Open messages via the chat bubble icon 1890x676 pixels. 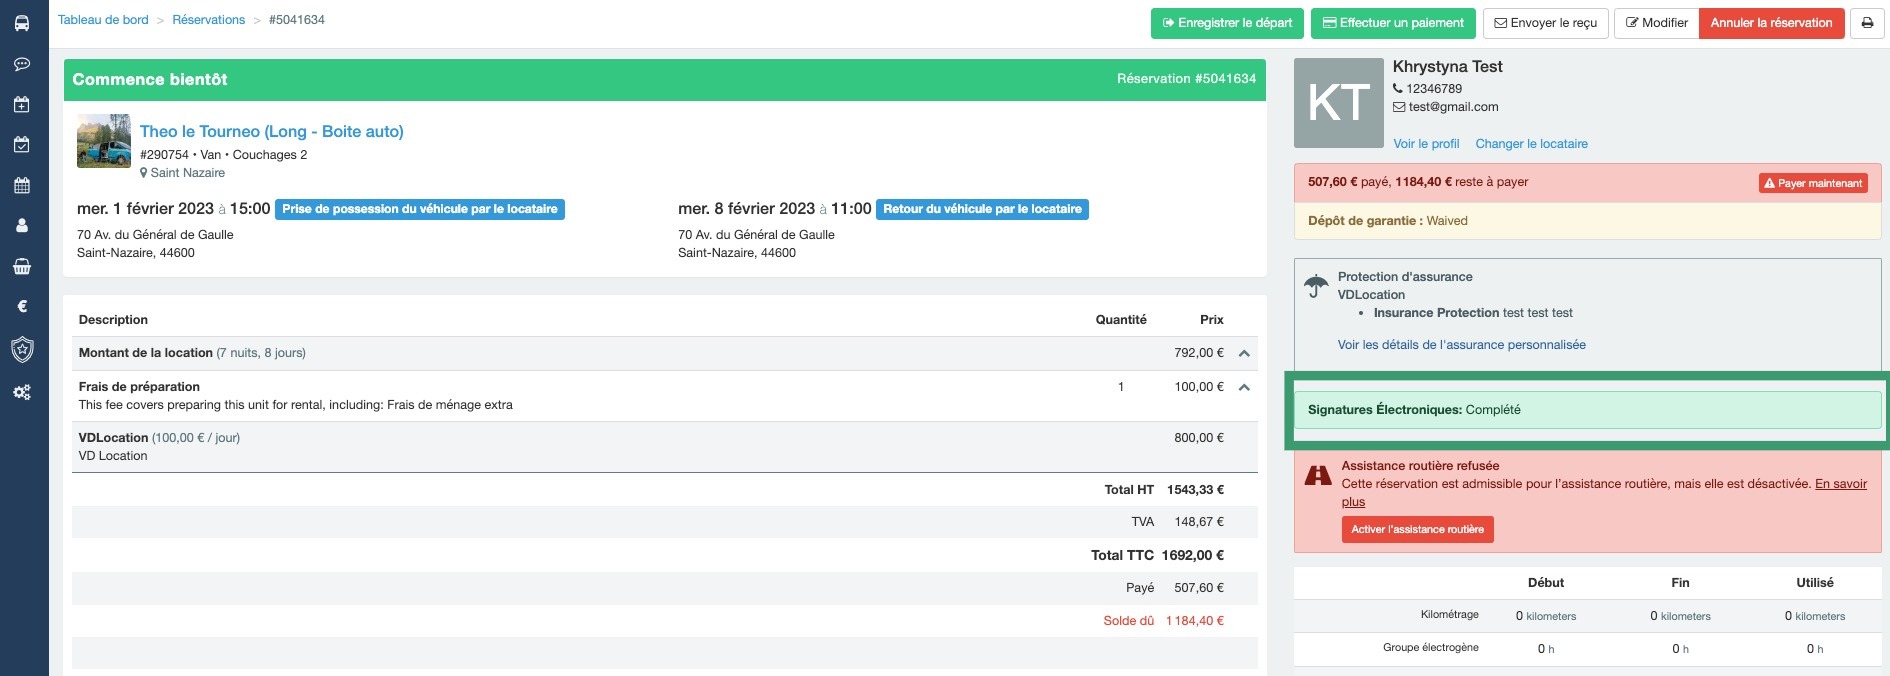(x=22, y=64)
